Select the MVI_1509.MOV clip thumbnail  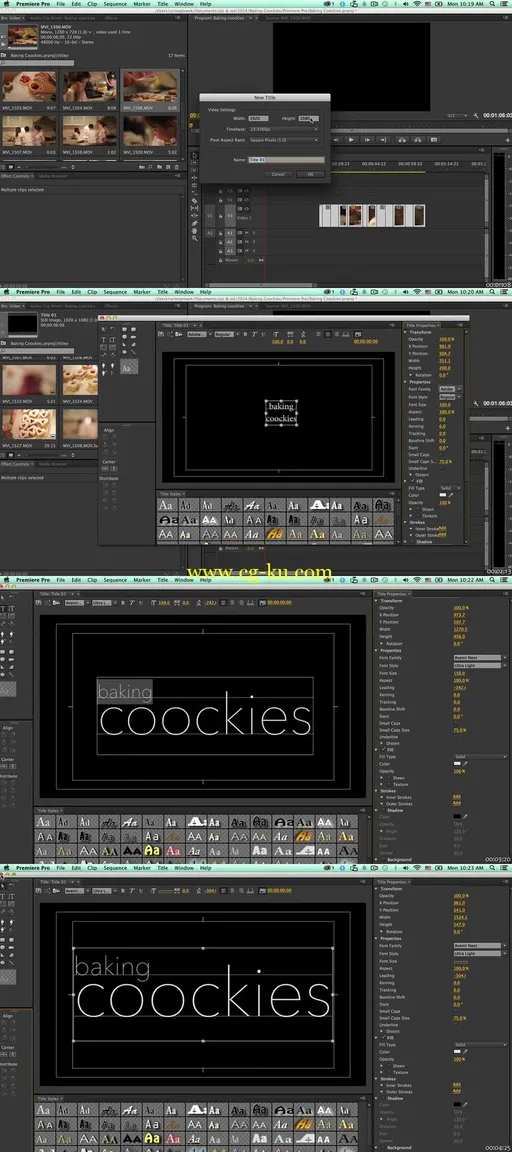pos(149,131)
